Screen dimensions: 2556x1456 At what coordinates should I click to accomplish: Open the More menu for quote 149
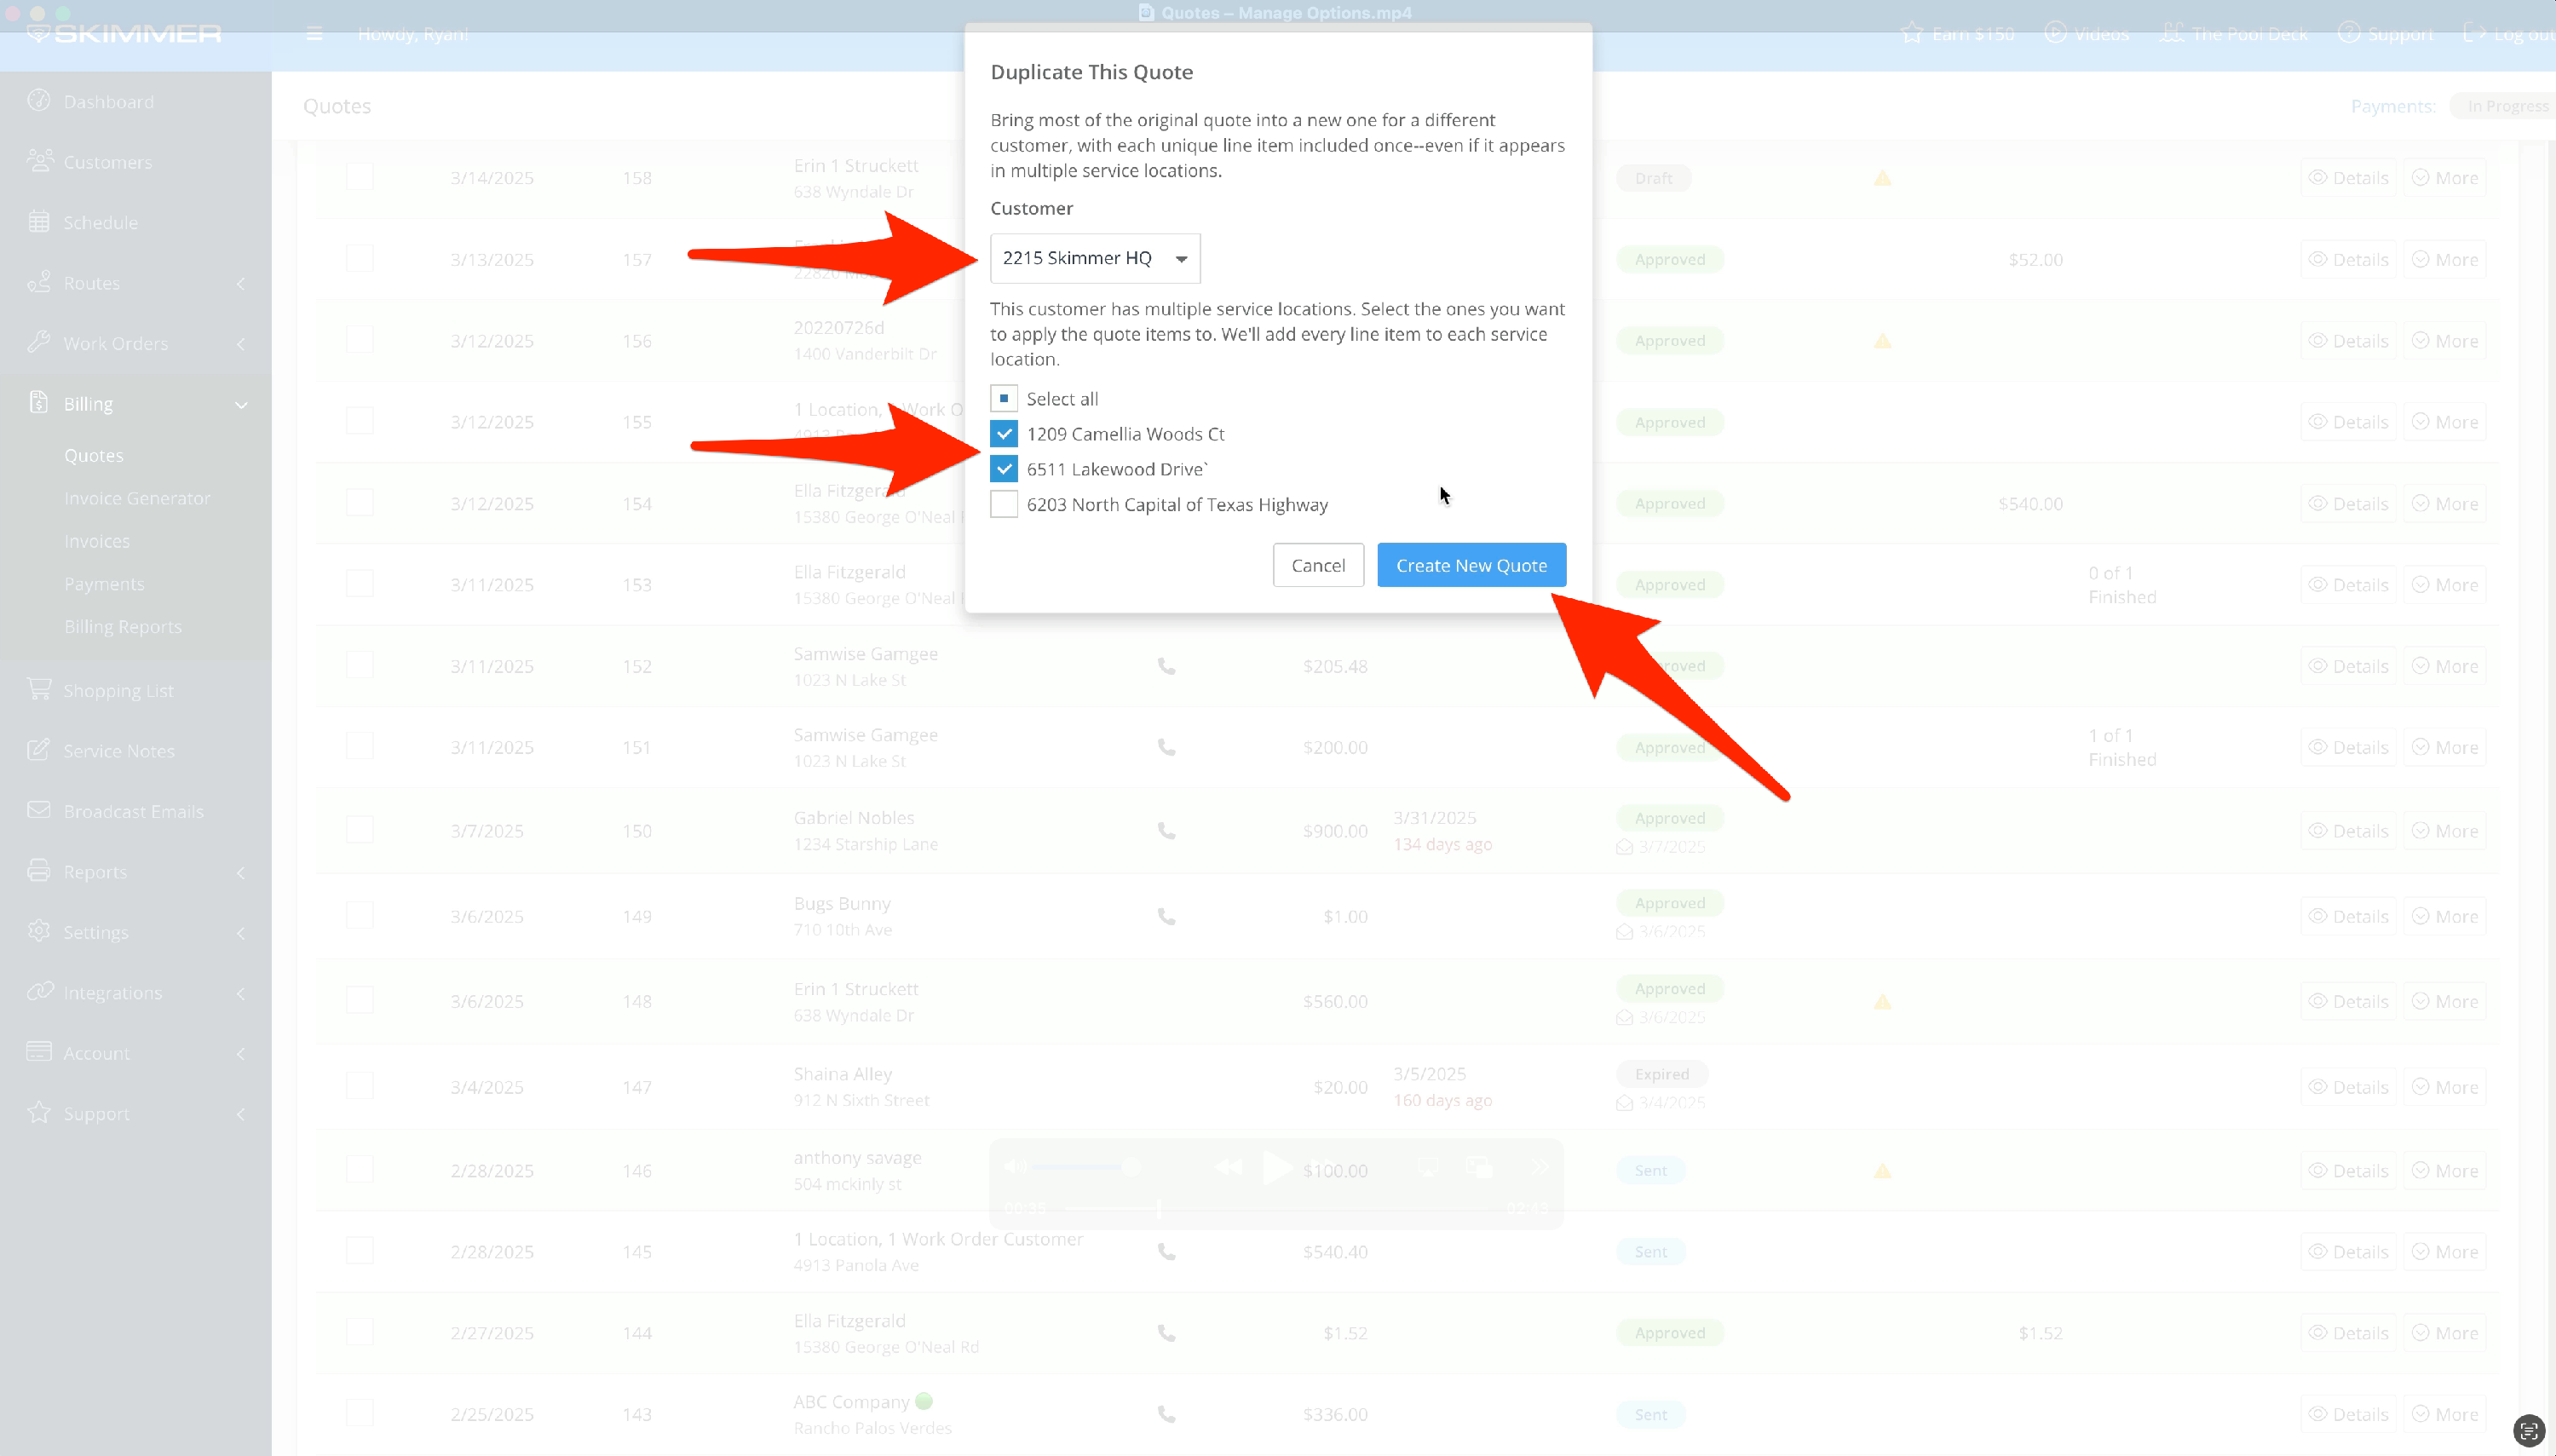pos(2444,916)
